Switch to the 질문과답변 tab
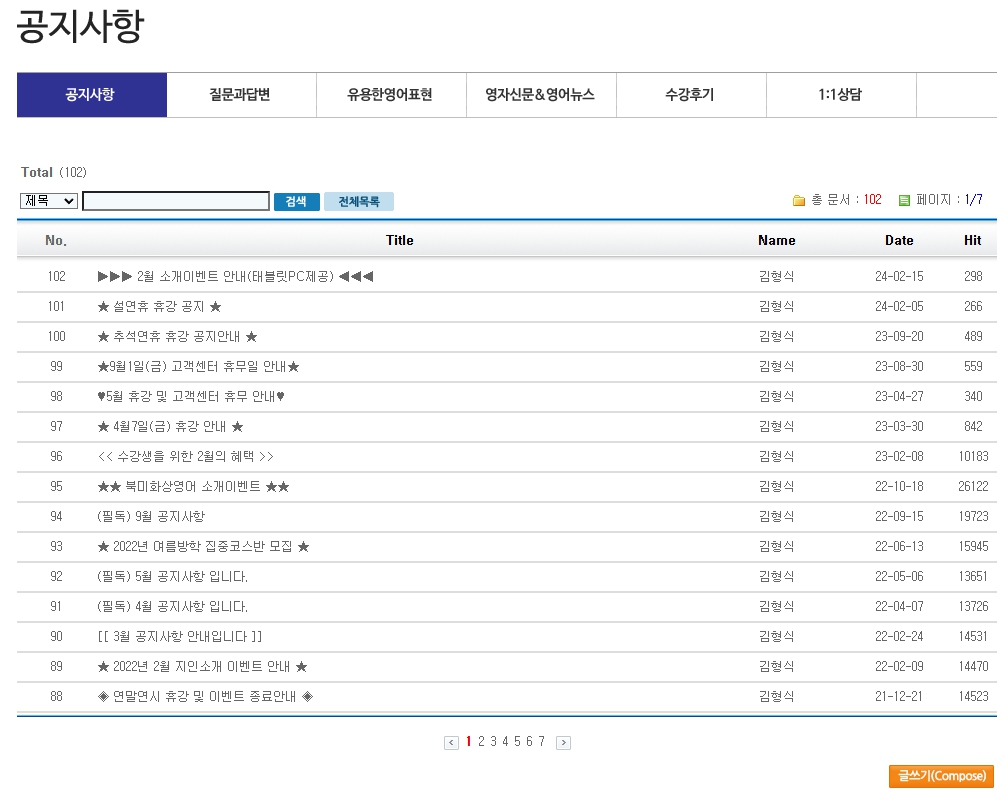This screenshot has width=1004, height=795. (241, 95)
